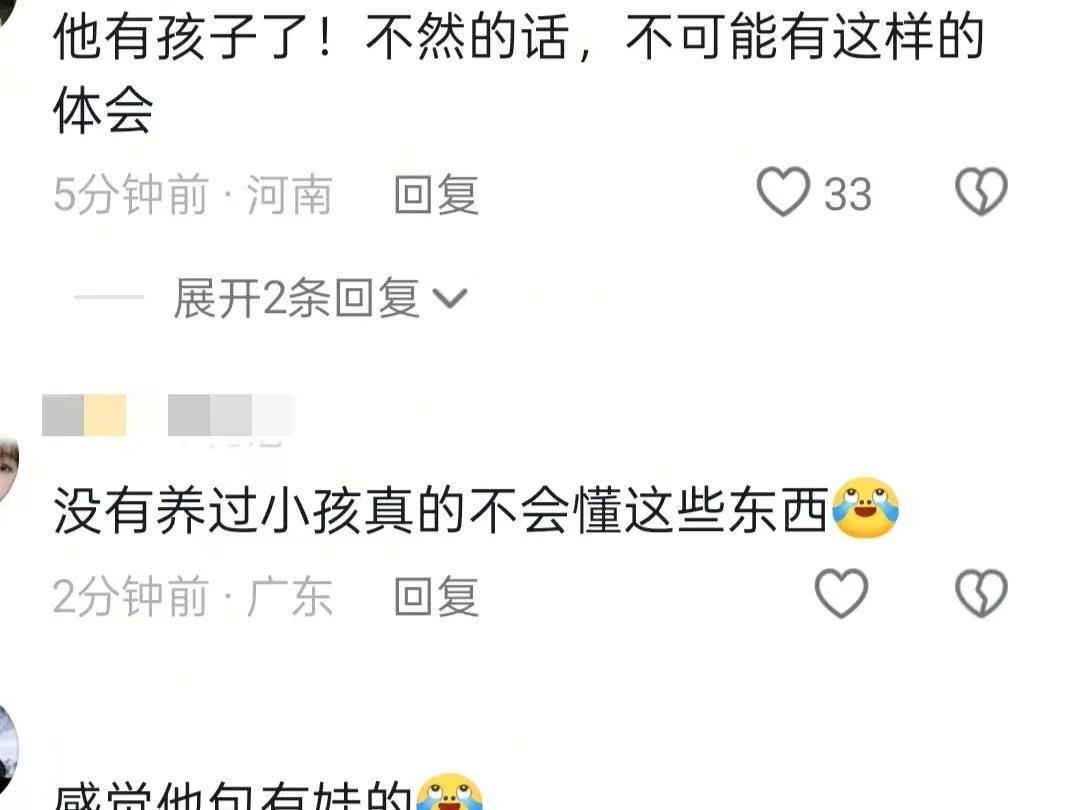Tap the emoji after 感觉他包有娃的

click(449, 794)
